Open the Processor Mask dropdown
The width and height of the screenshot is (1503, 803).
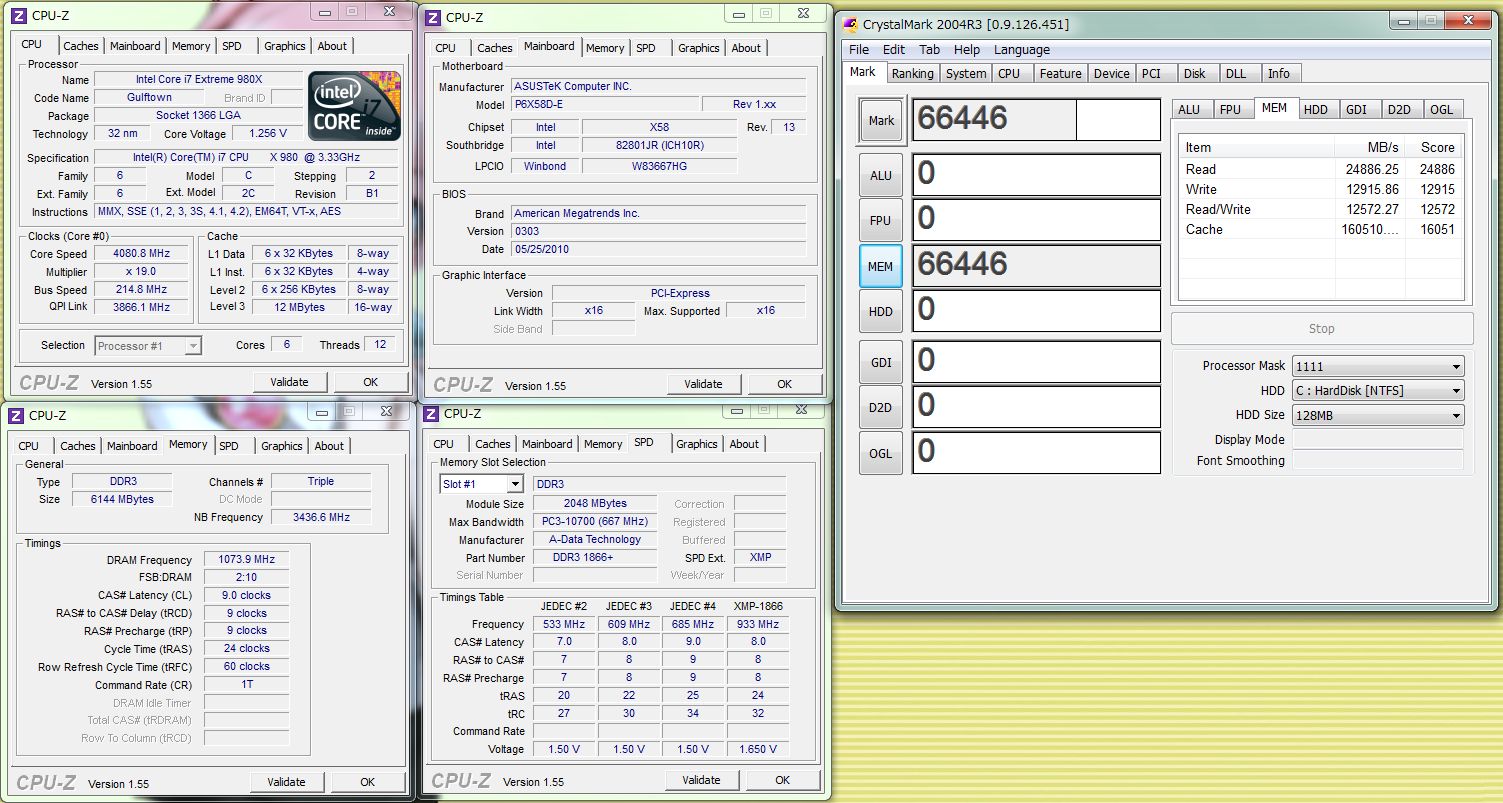1377,367
